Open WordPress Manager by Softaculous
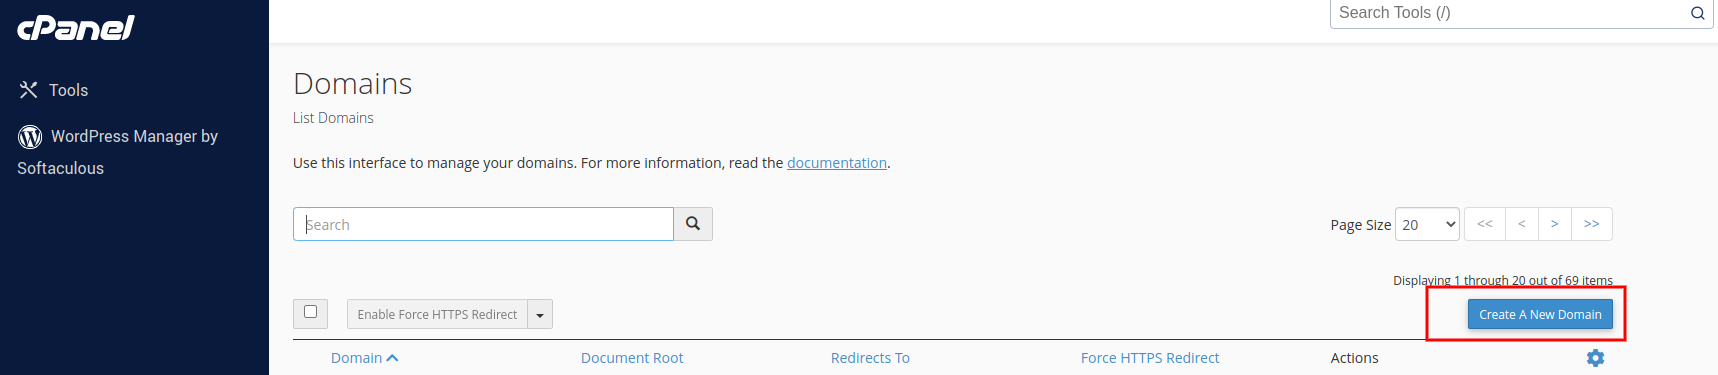 pos(118,152)
